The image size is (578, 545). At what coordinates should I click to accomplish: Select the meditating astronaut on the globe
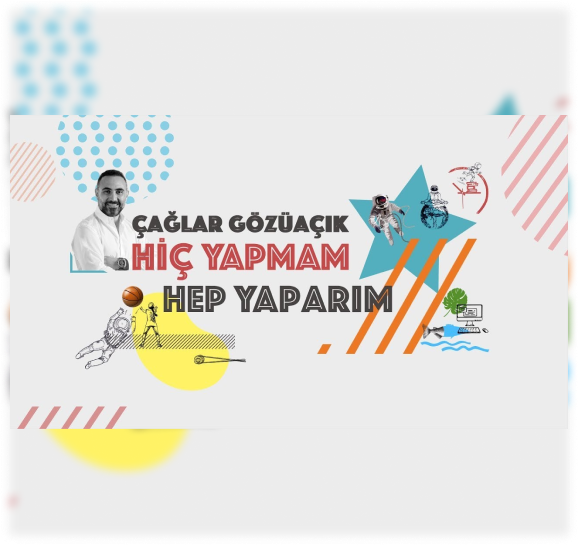(x=435, y=207)
